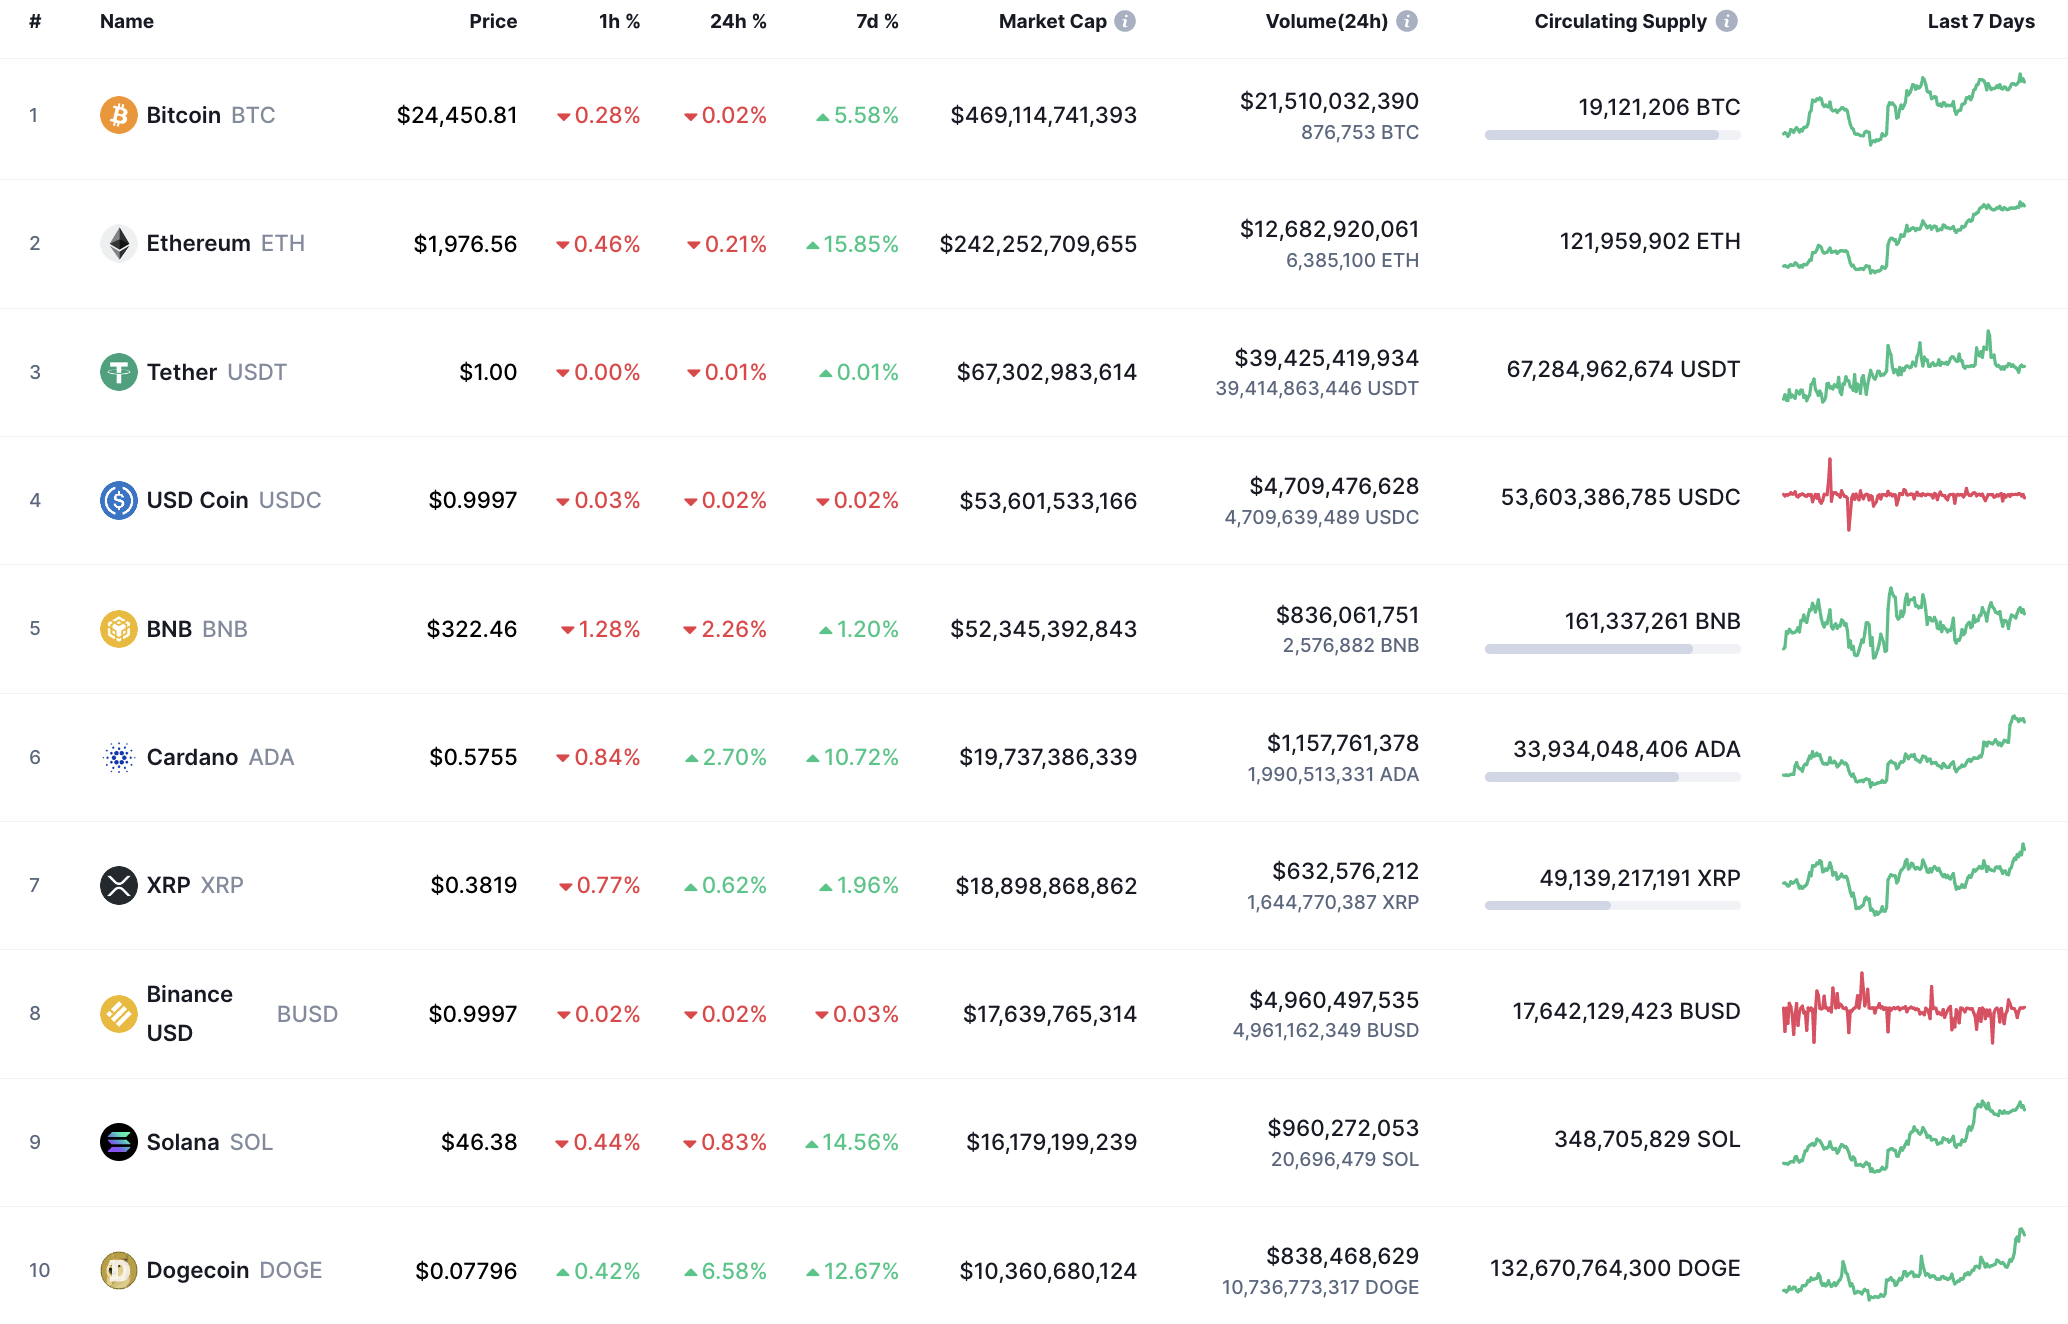
Task: Click the Dogecoin DOGE logo icon
Action: click(x=119, y=1270)
